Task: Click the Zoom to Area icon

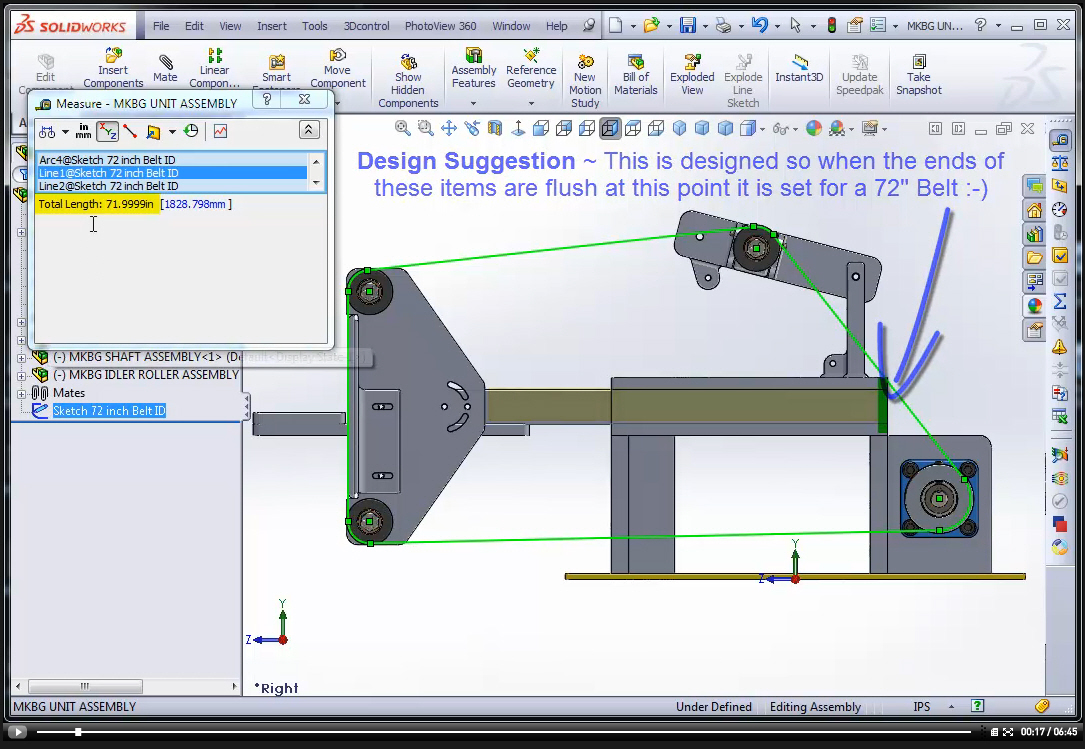Action: click(426, 128)
